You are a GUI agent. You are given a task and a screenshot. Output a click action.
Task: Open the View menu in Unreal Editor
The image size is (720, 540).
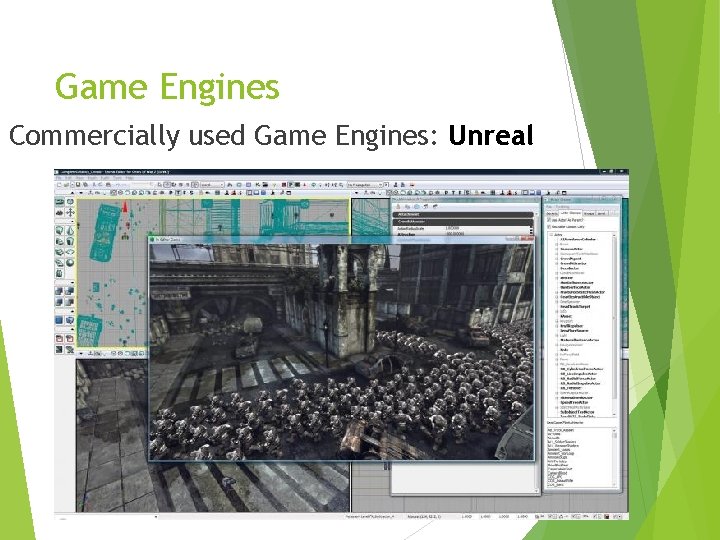pos(80,178)
